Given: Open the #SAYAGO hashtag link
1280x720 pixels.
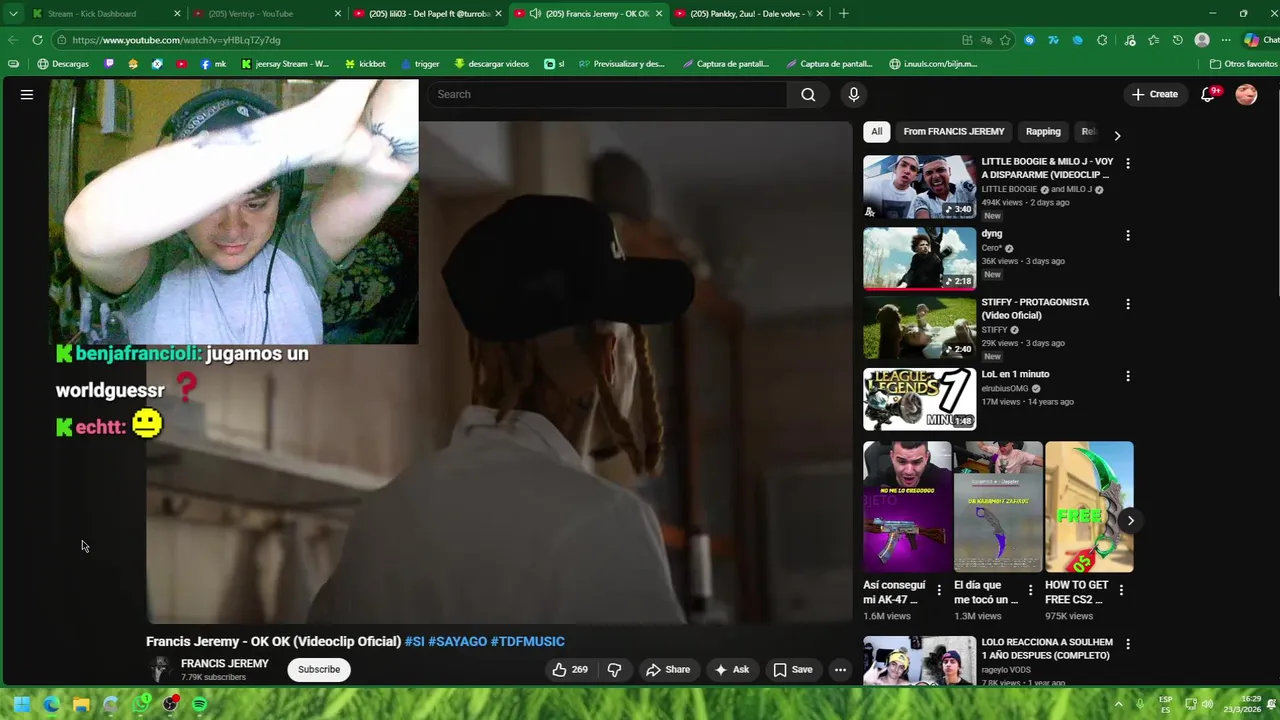Looking at the screenshot, I should pos(457,642).
